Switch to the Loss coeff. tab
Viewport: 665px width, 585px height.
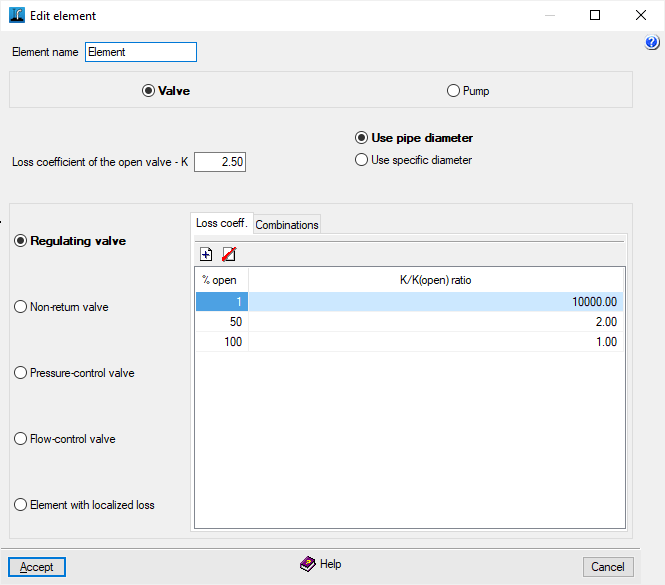pyautogui.click(x=222, y=223)
